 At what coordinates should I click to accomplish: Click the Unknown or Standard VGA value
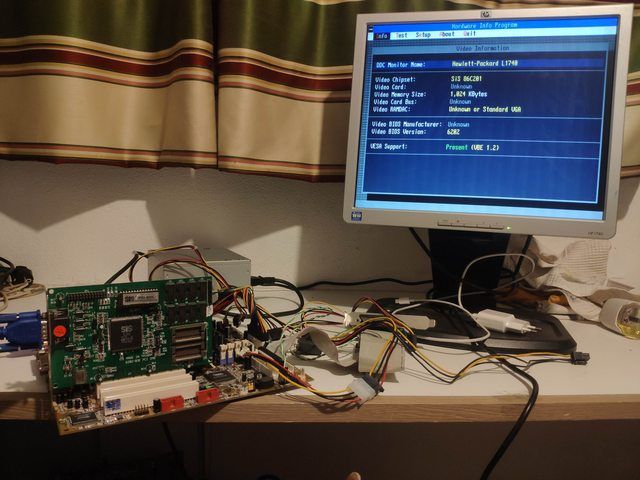click(486, 109)
